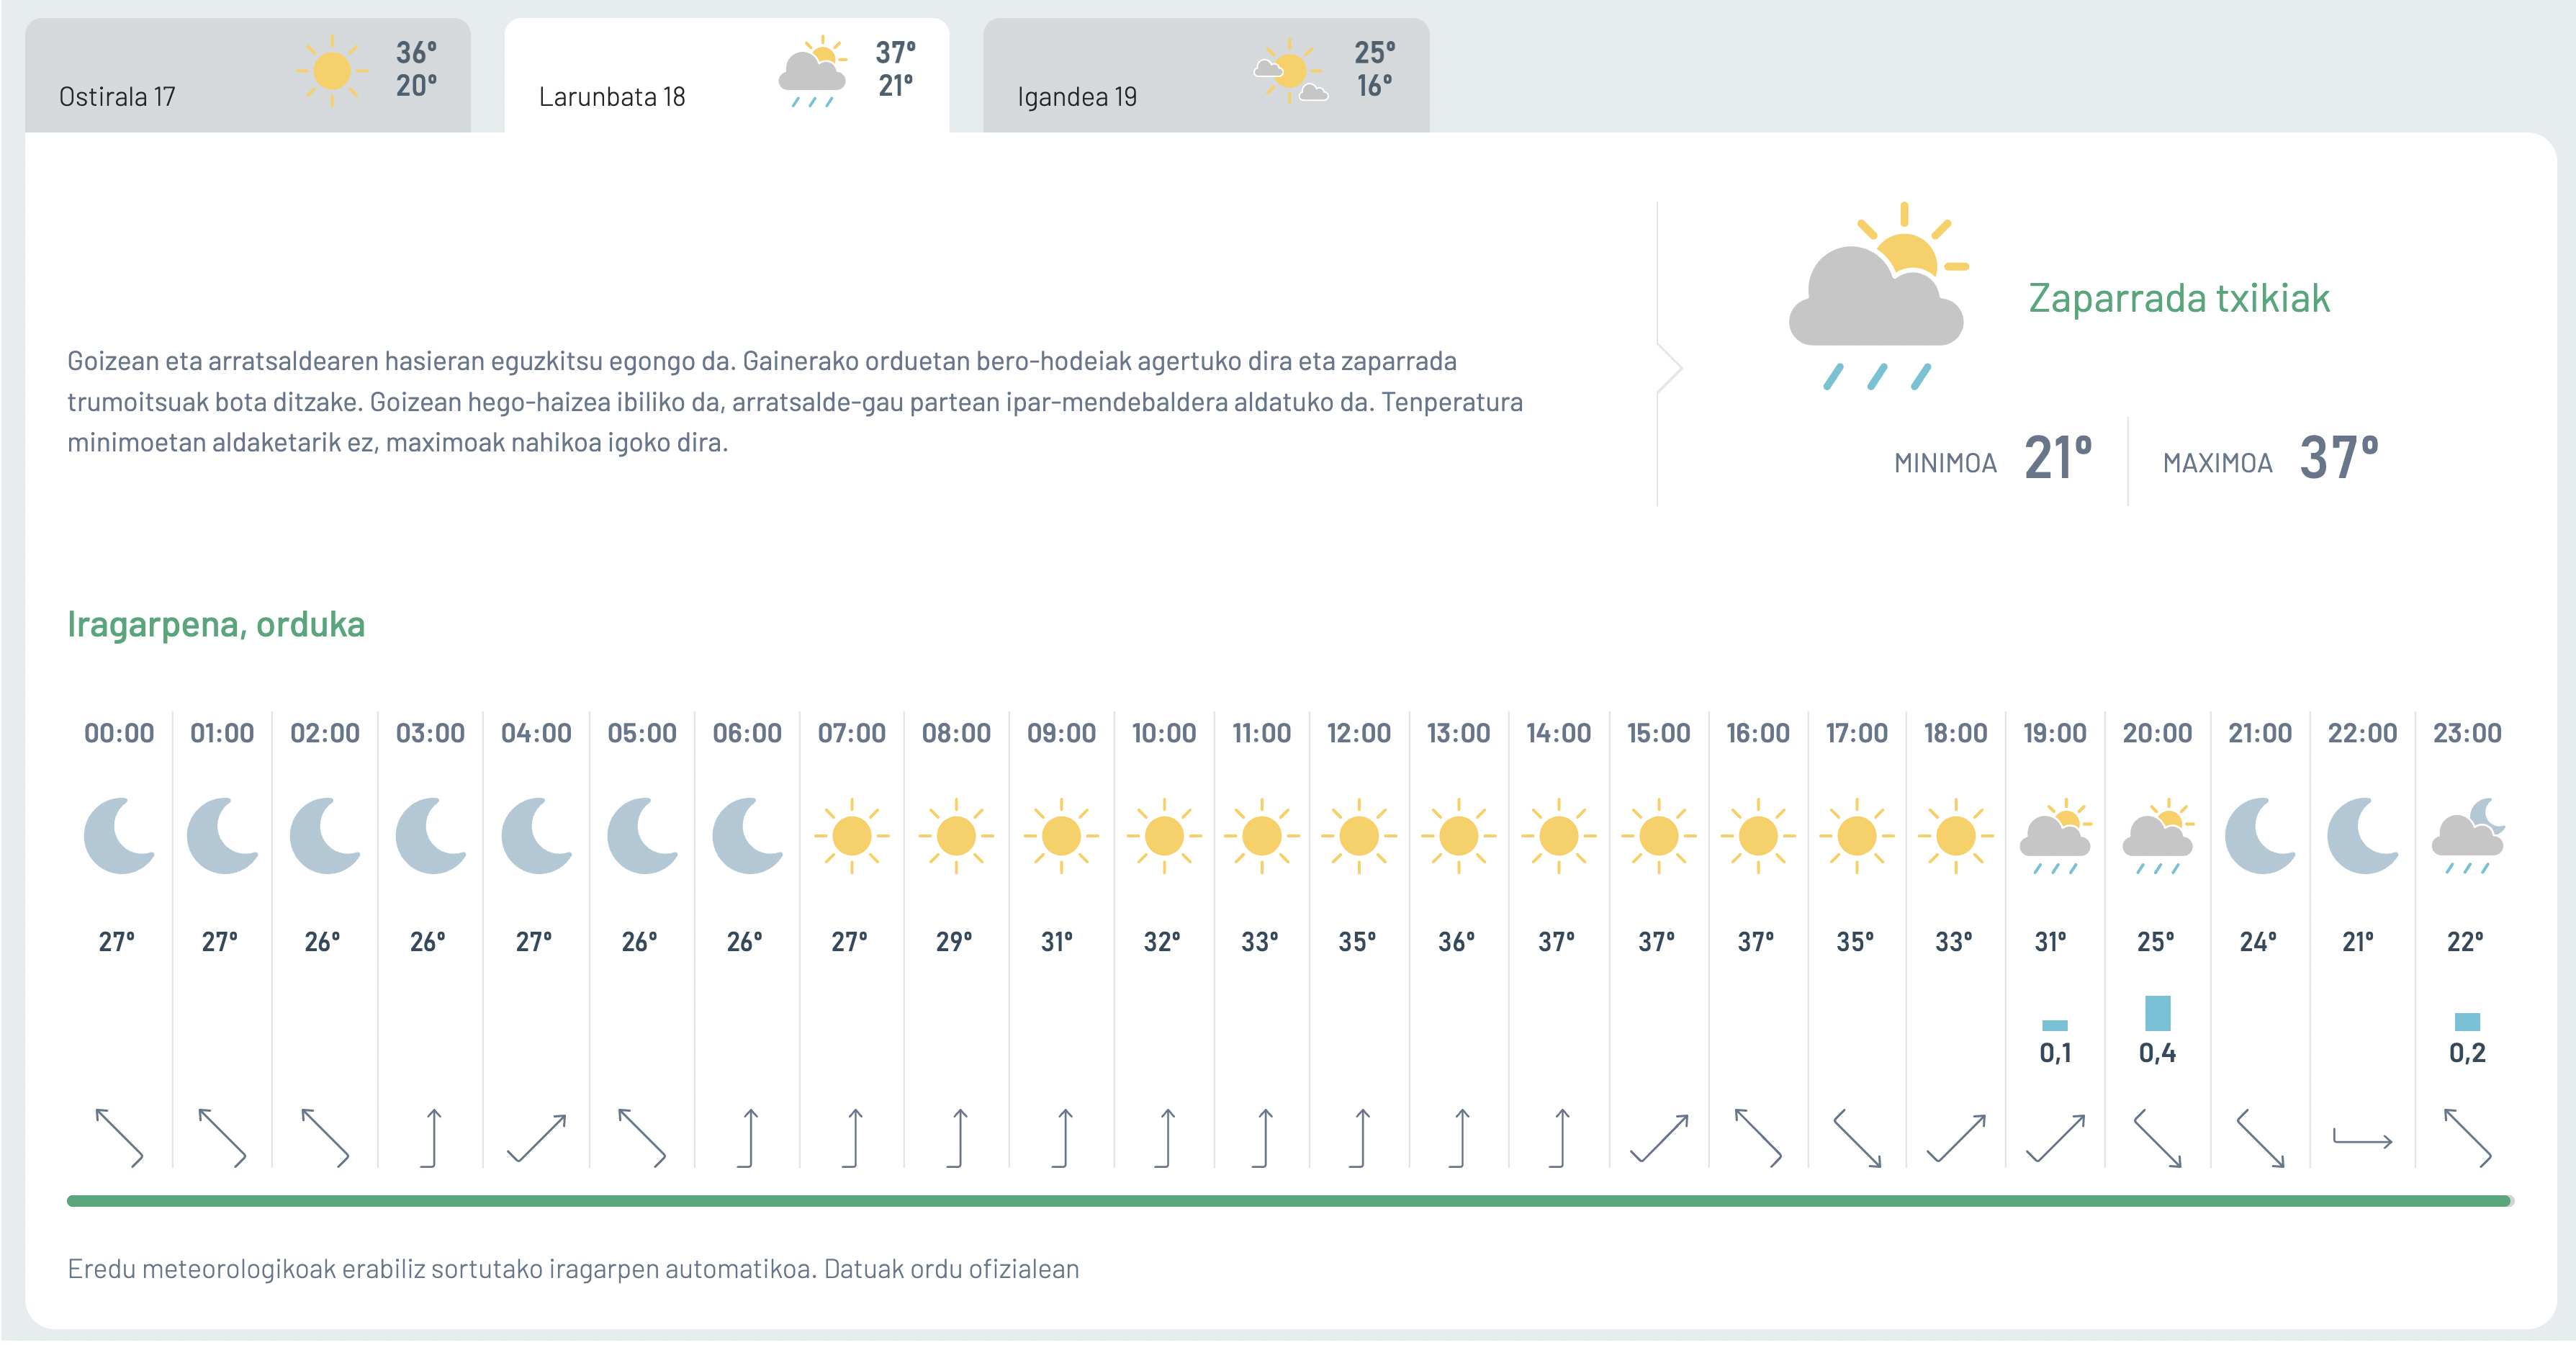Click the wind arrow at 00:00
2576x1345 pixels.
tap(119, 1138)
